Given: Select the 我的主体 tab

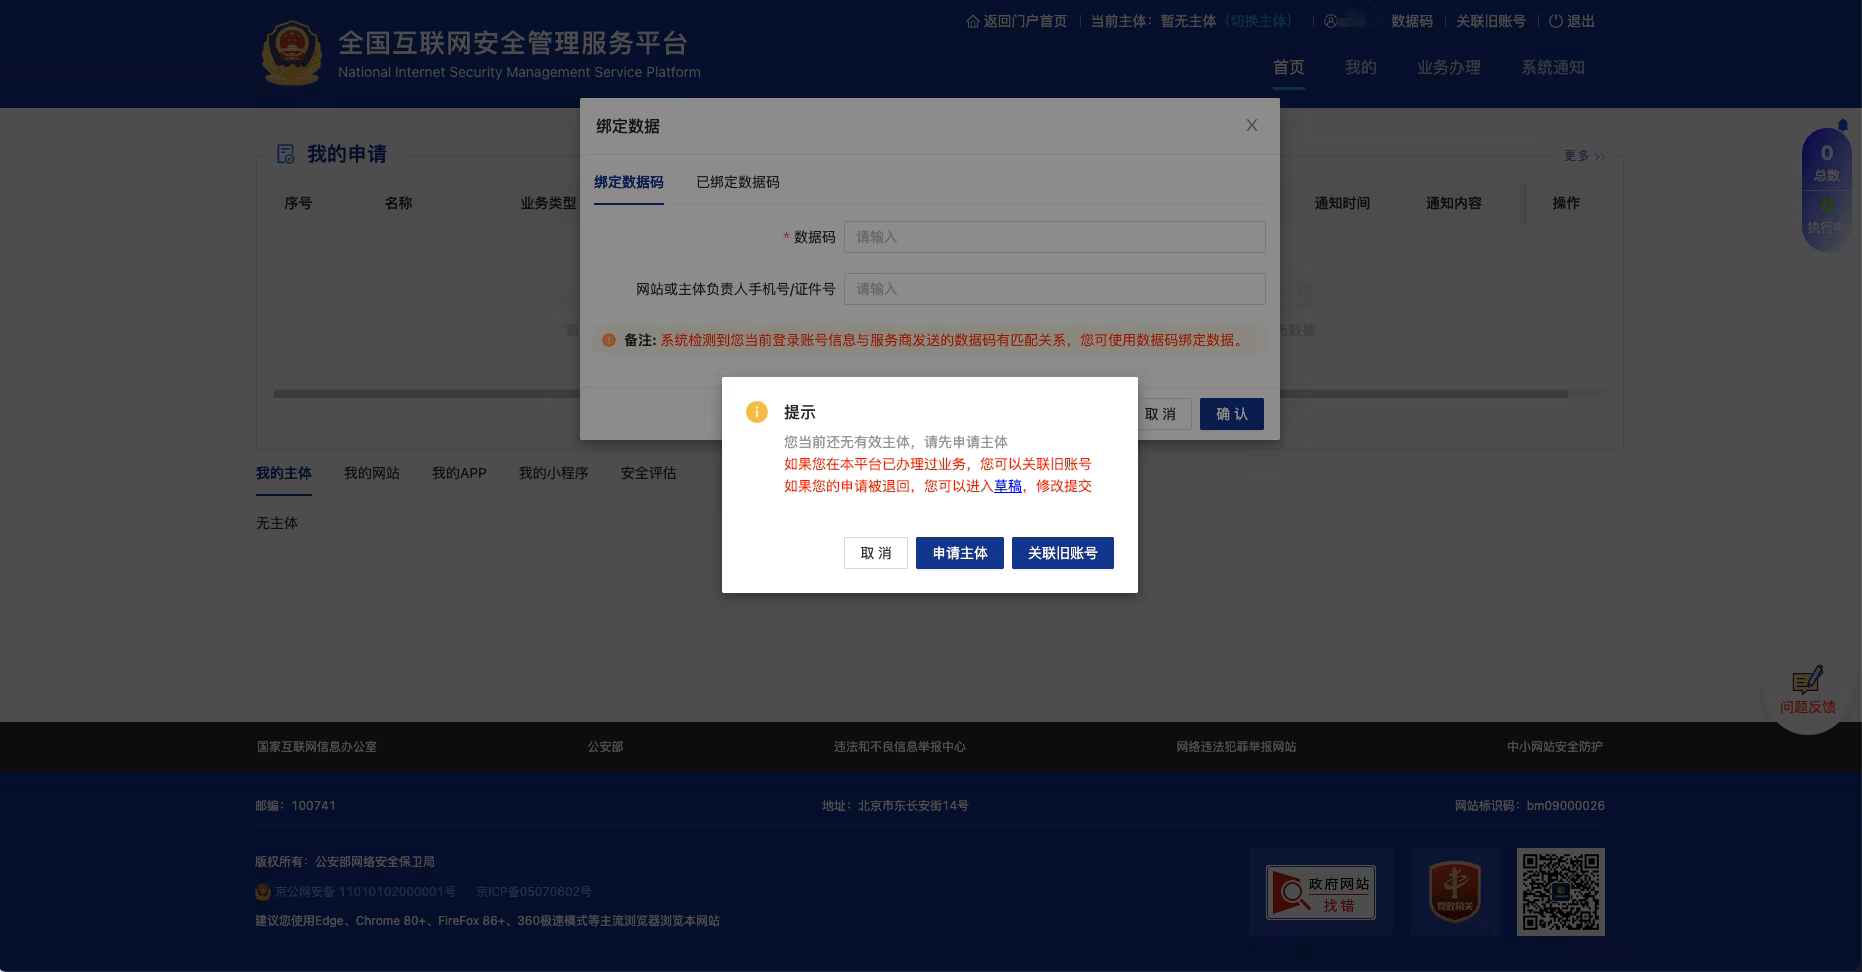Looking at the screenshot, I should click(x=283, y=473).
